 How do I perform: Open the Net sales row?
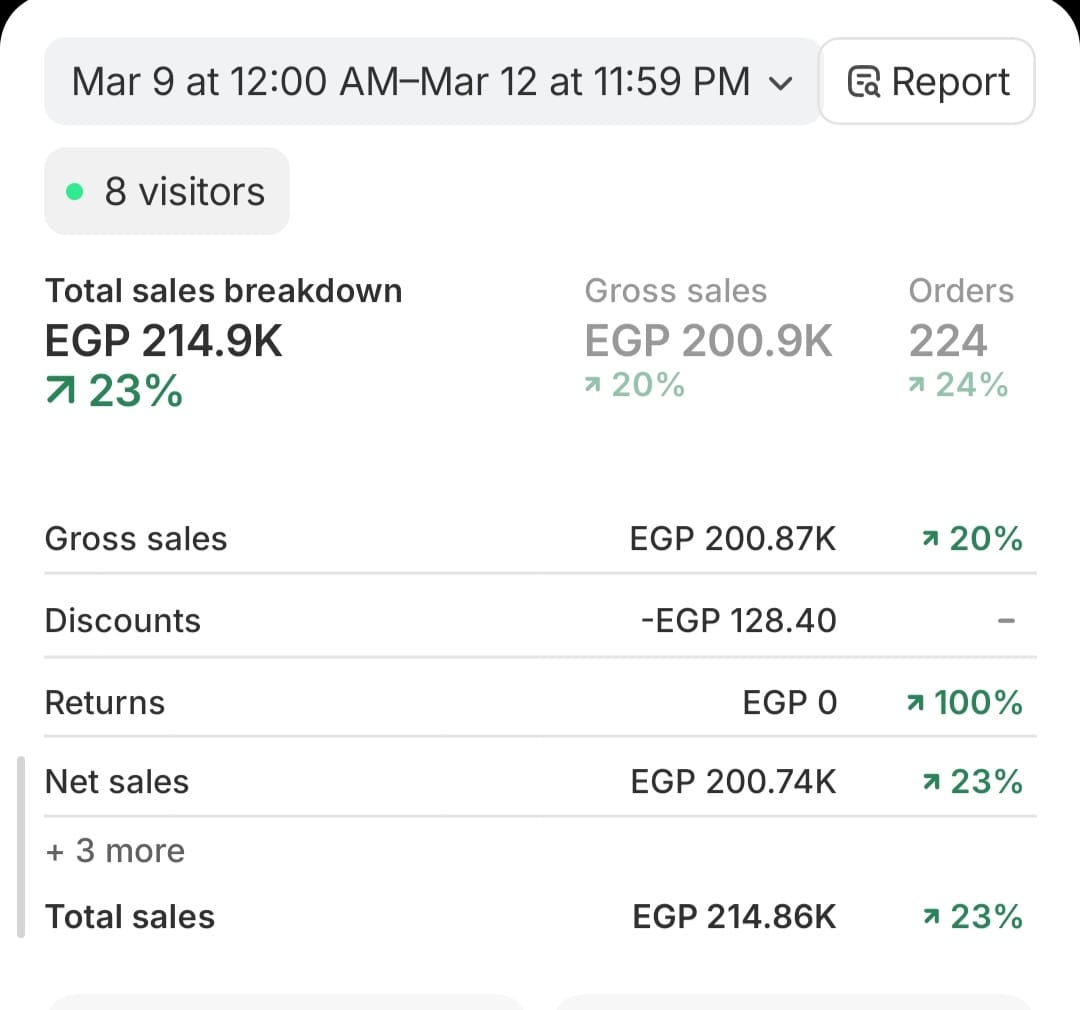(x=117, y=782)
